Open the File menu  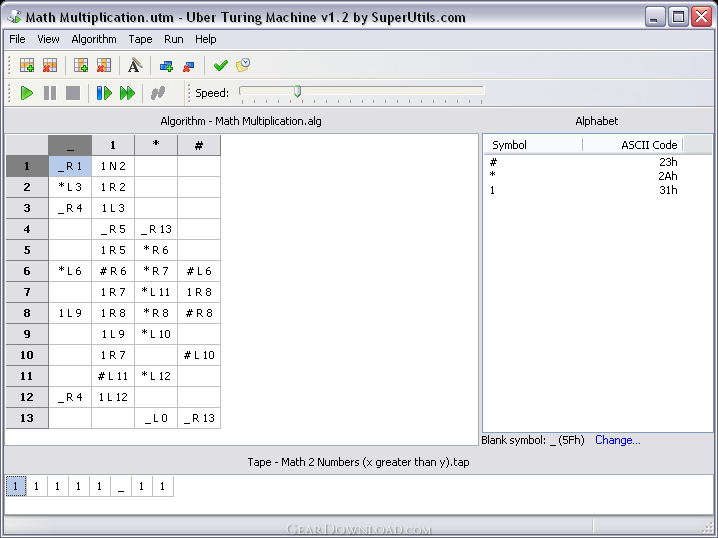(x=17, y=39)
